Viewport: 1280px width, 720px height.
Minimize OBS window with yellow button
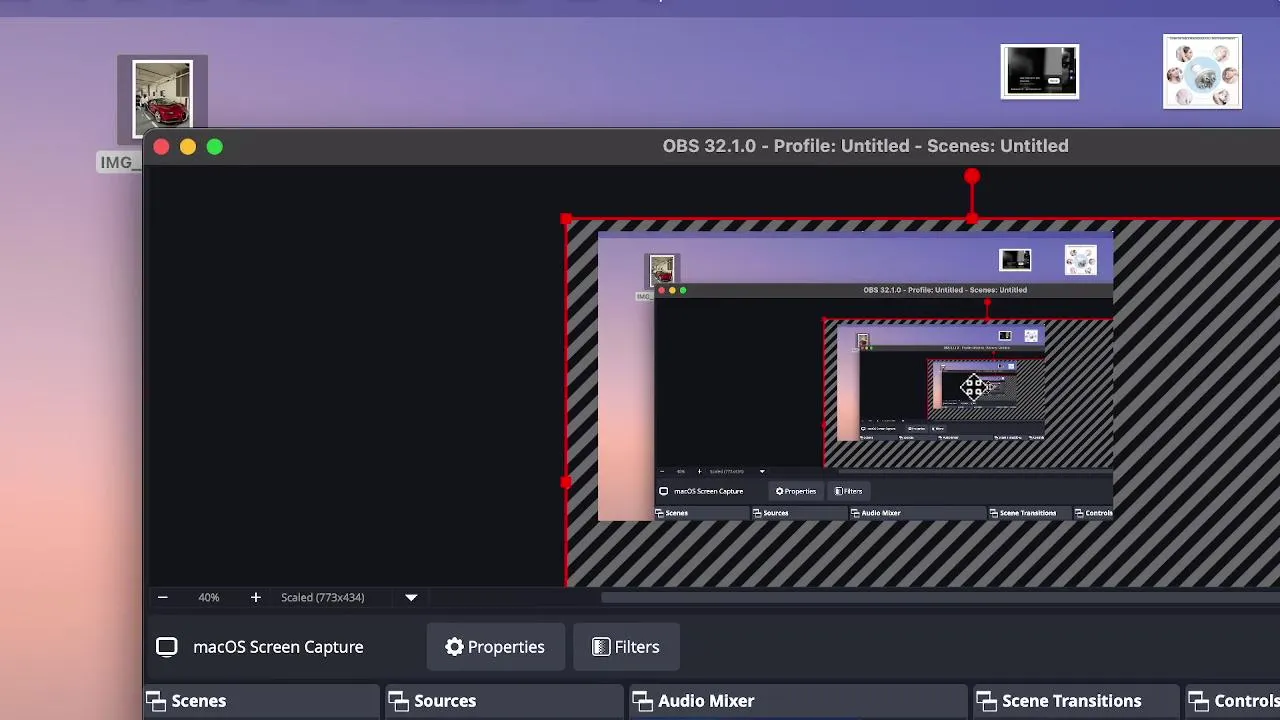pyautogui.click(x=188, y=147)
